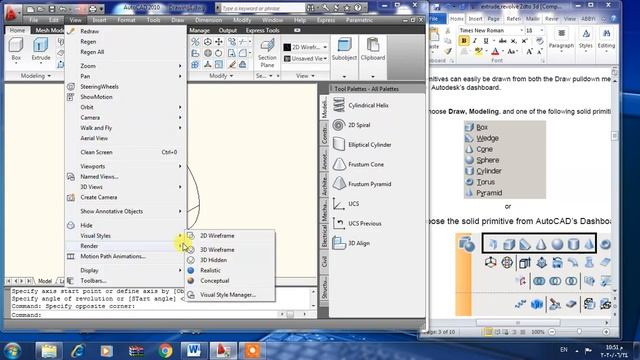The image size is (640, 360).
Task: Choose Elliptical Cylinder from tool palette
Action: pyautogui.click(x=362, y=144)
